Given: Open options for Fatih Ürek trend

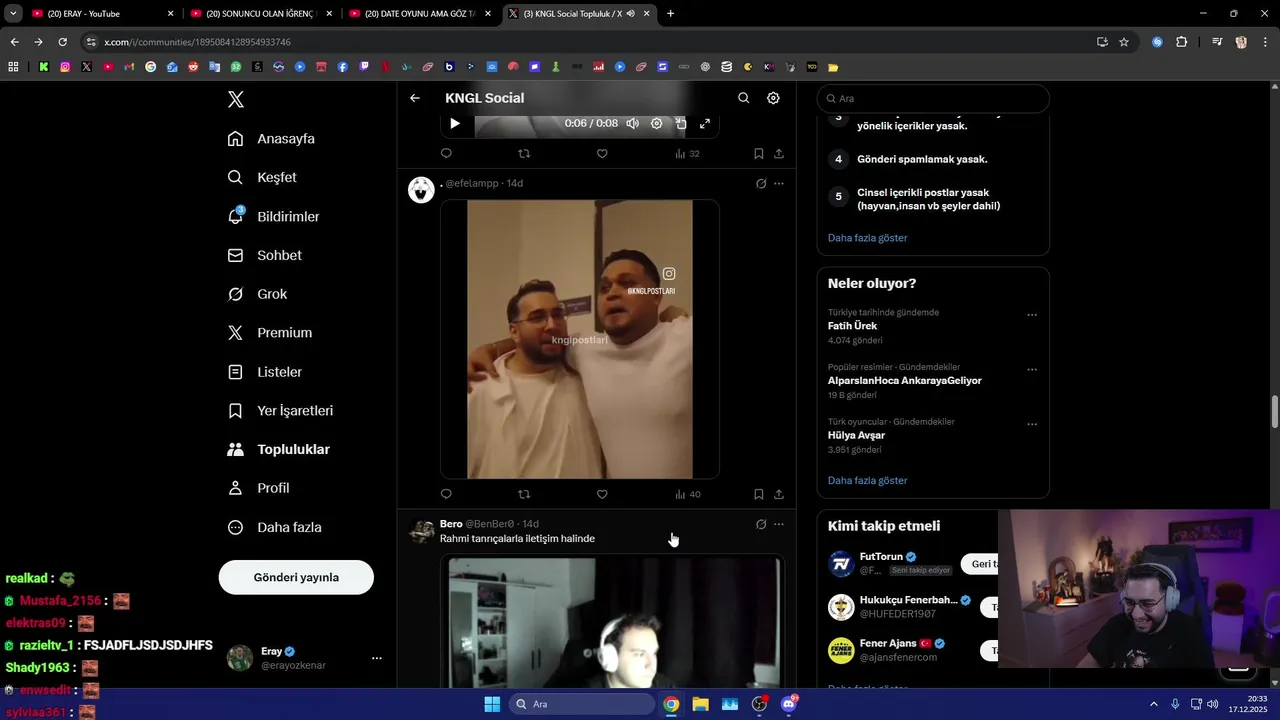Looking at the screenshot, I should (x=1032, y=315).
